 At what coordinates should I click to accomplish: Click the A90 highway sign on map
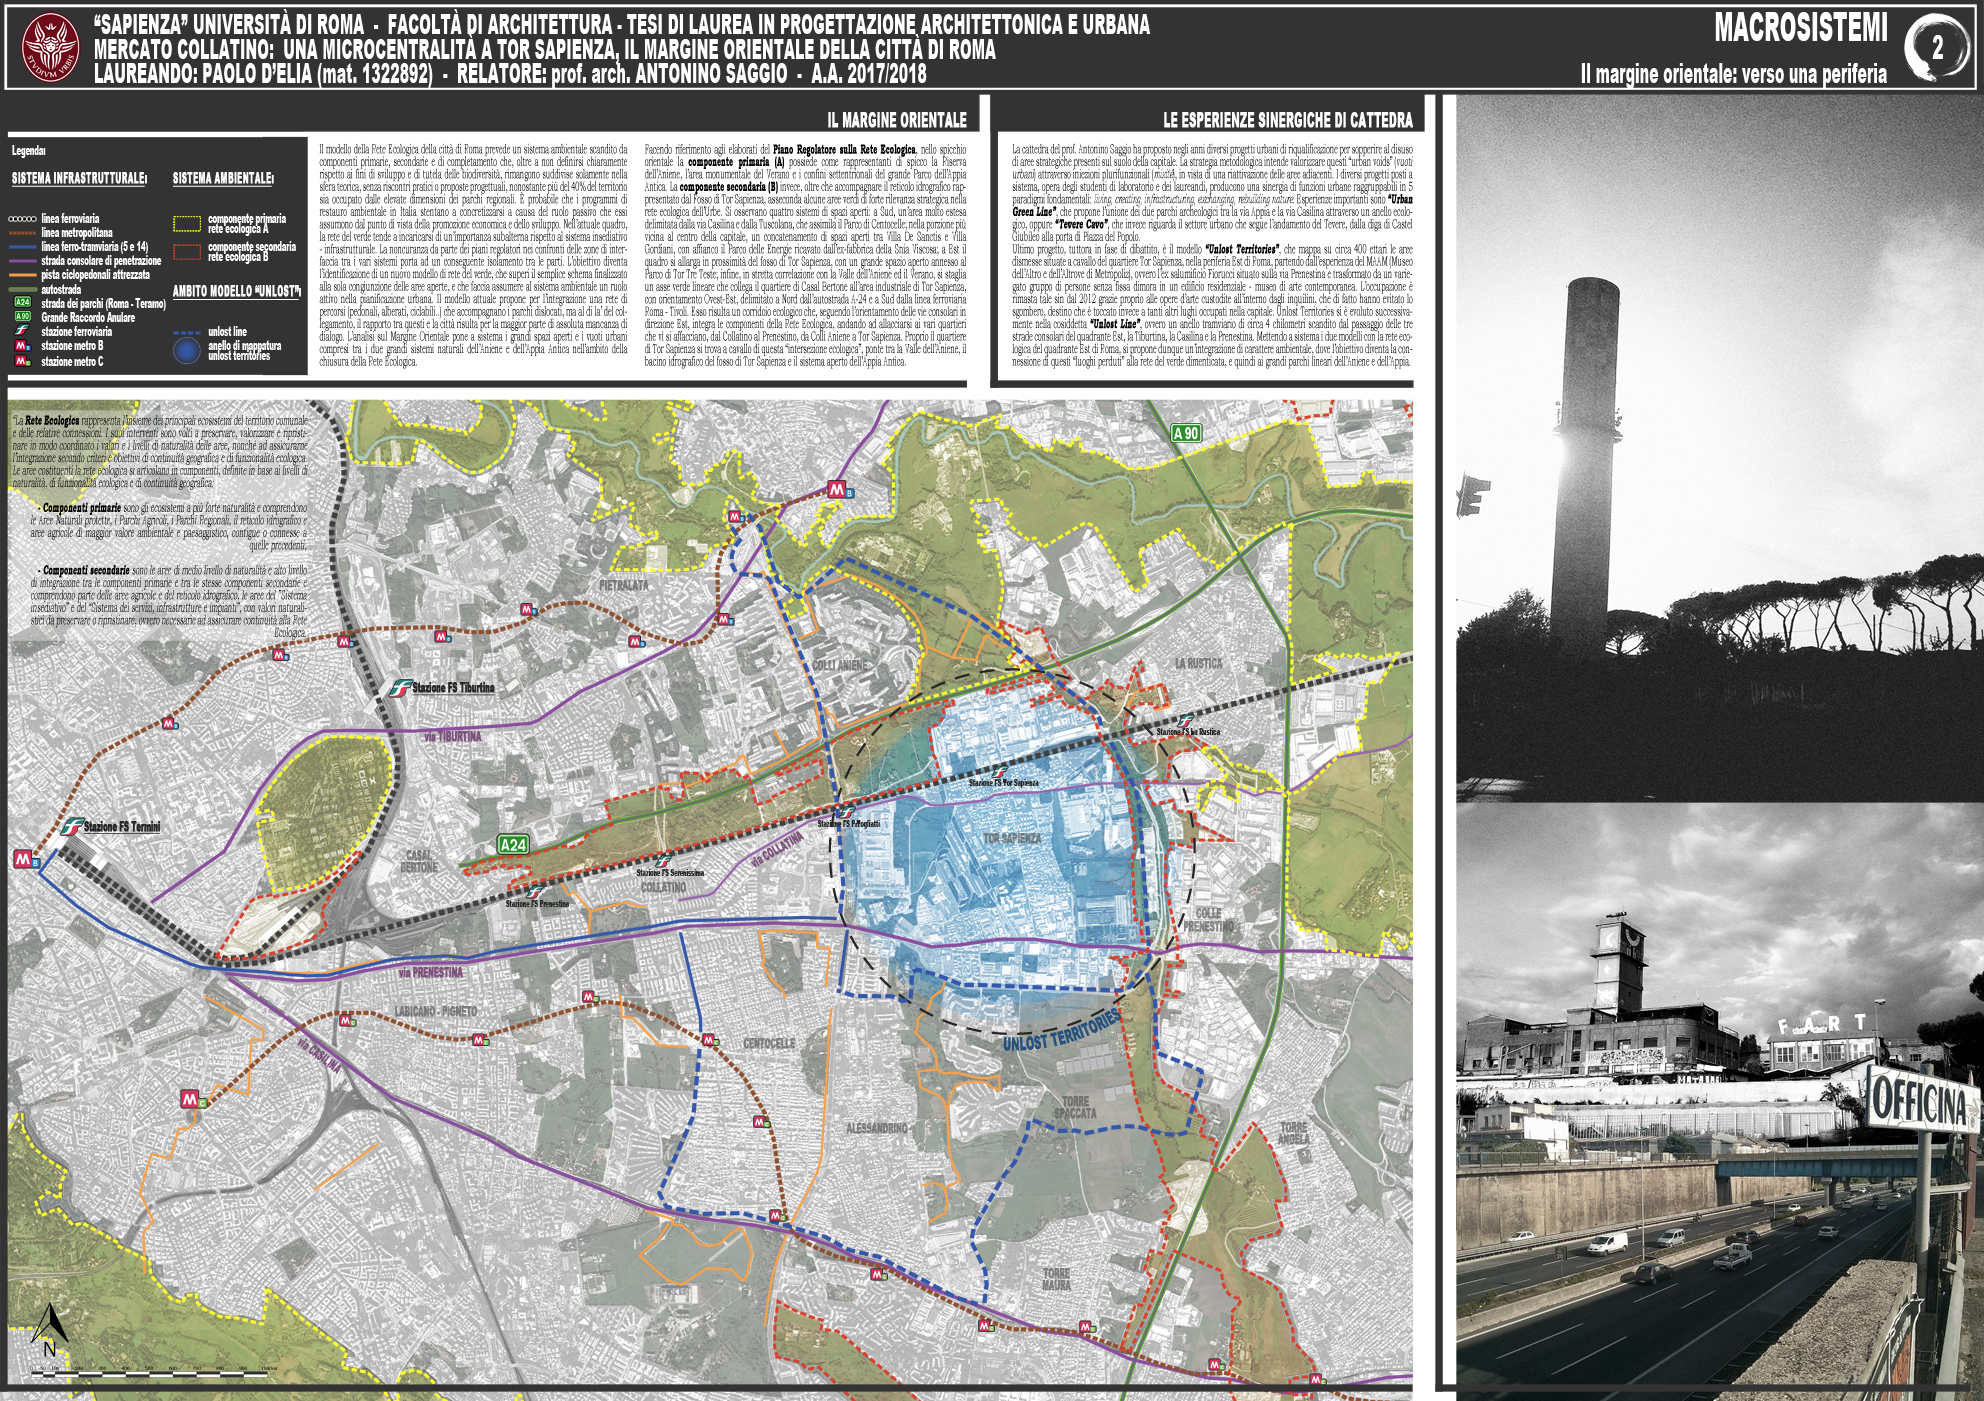click(x=1186, y=433)
